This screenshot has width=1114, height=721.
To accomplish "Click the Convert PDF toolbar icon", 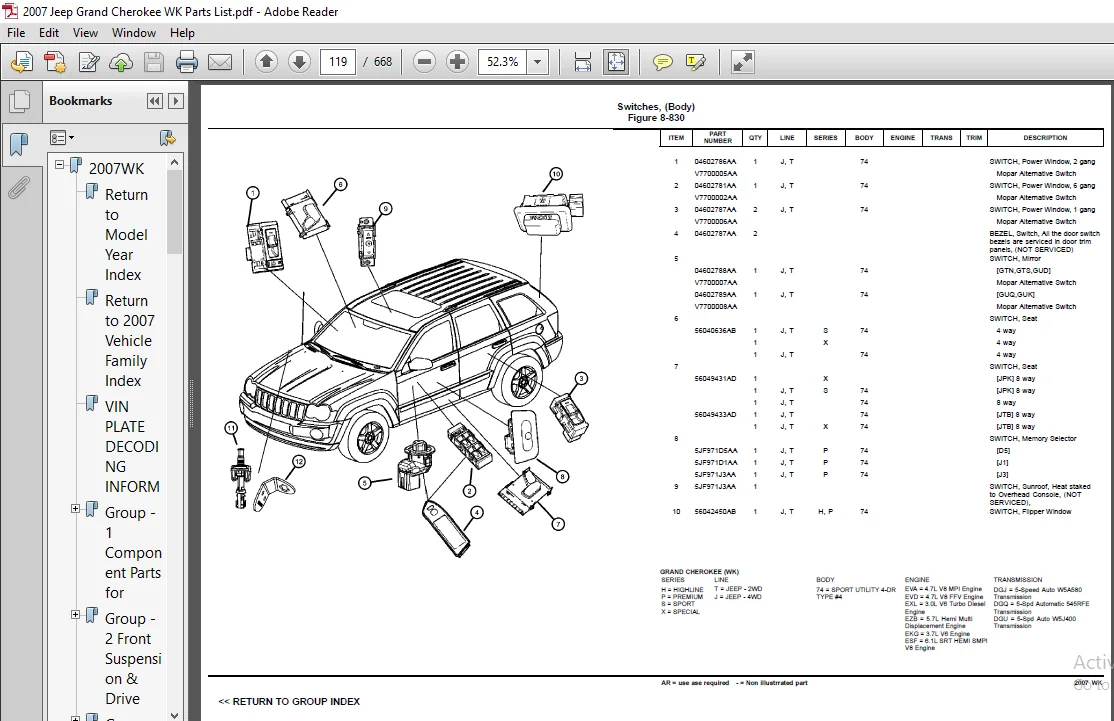I will (x=55, y=63).
